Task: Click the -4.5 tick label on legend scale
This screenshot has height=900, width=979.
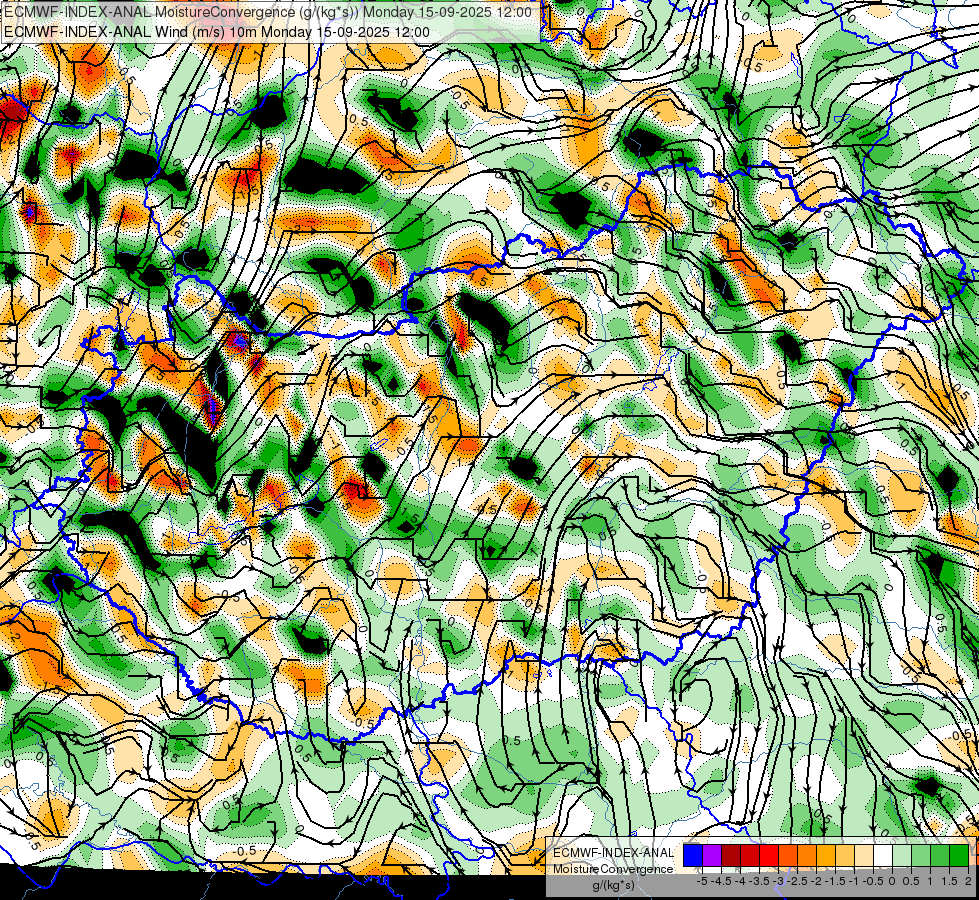Action: coord(721,881)
